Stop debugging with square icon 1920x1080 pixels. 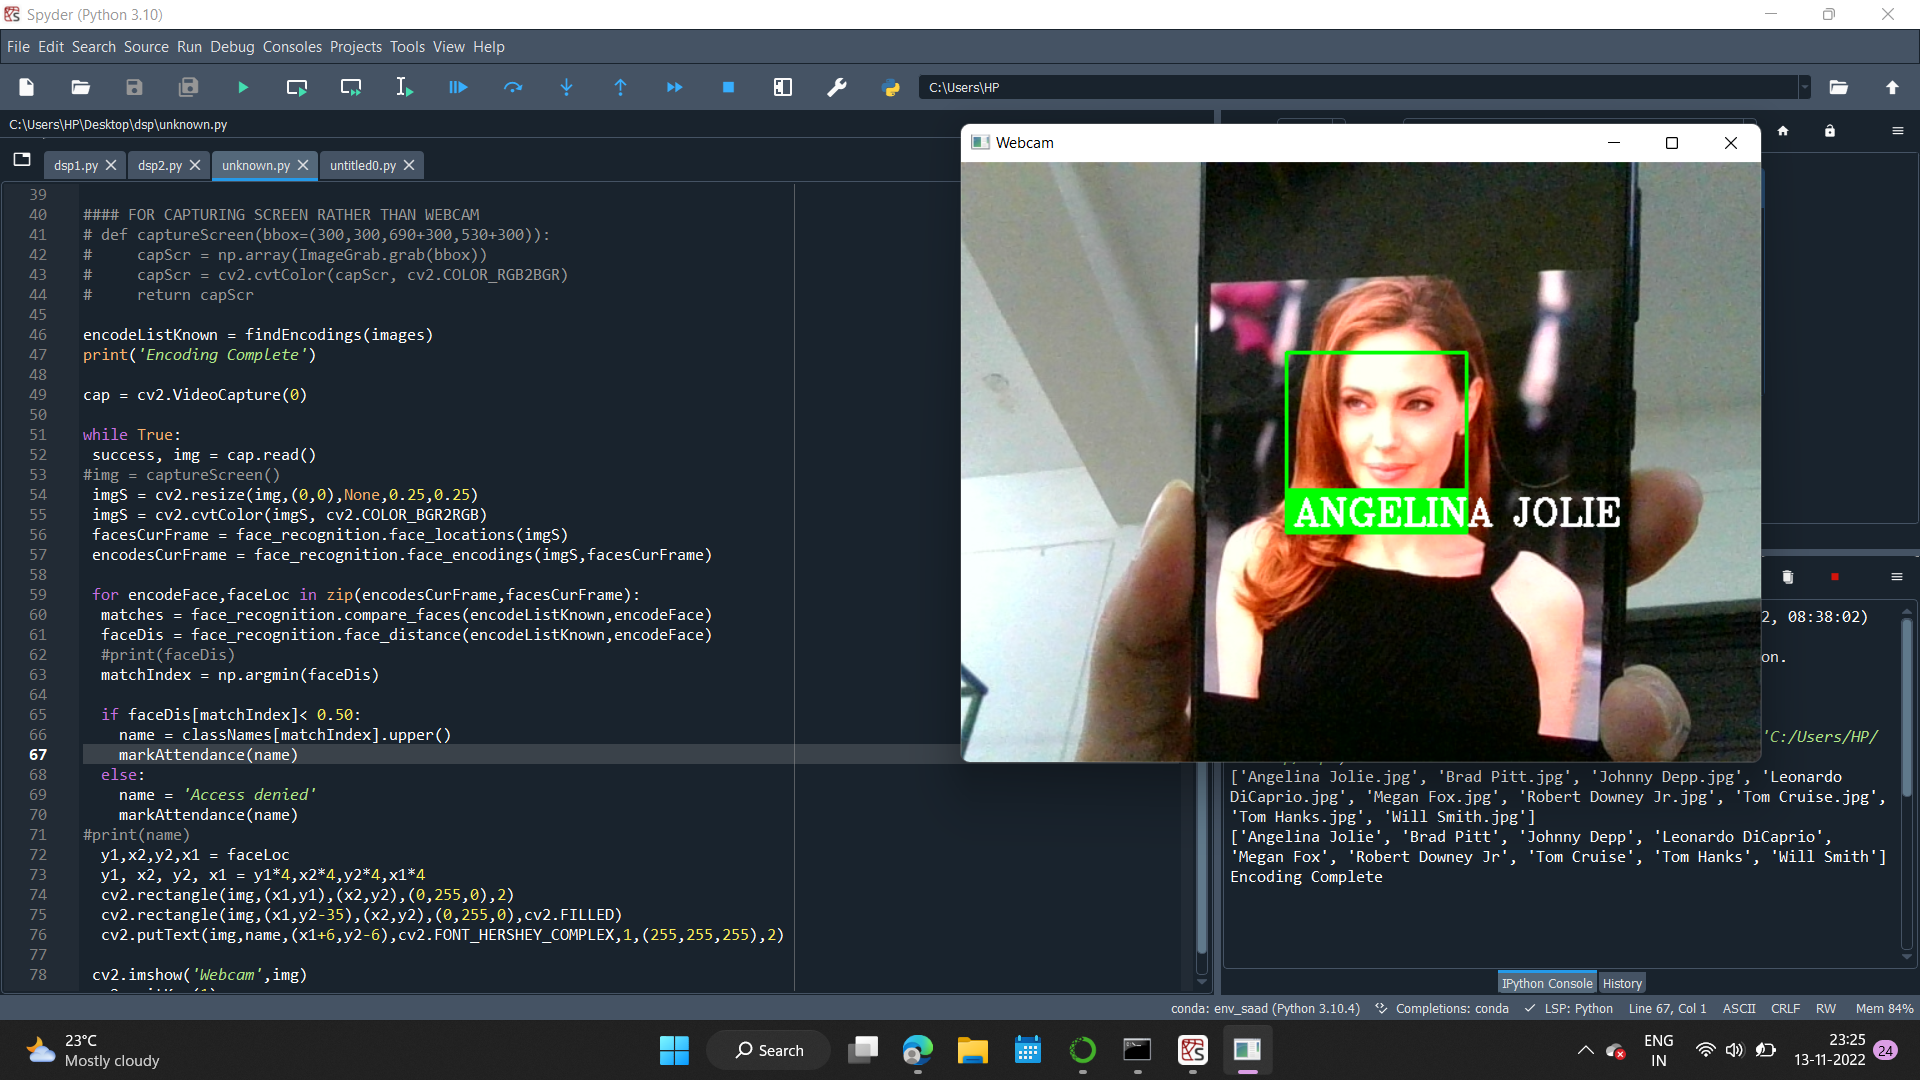[728, 88]
